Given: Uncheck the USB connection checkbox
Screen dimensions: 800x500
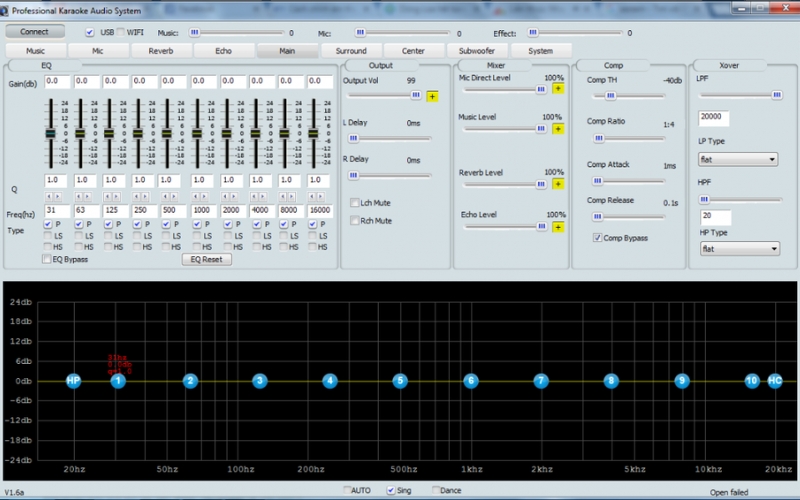Looking at the screenshot, I should click(90, 32).
